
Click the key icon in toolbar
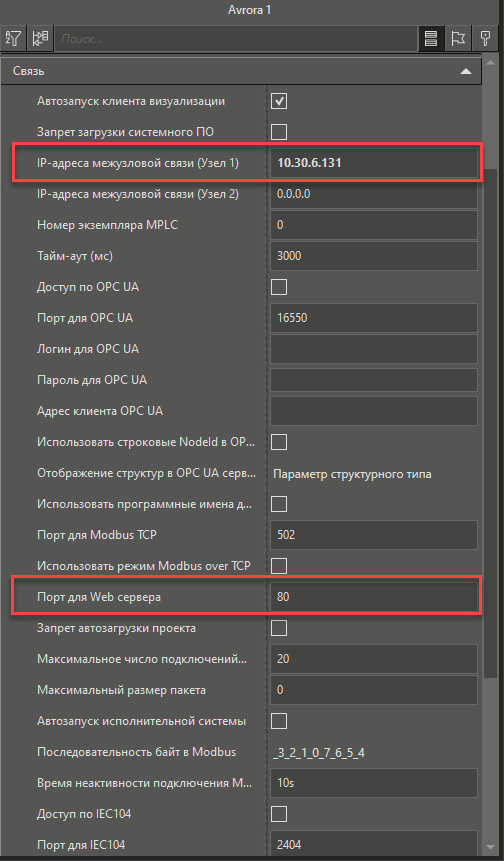(x=484, y=38)
